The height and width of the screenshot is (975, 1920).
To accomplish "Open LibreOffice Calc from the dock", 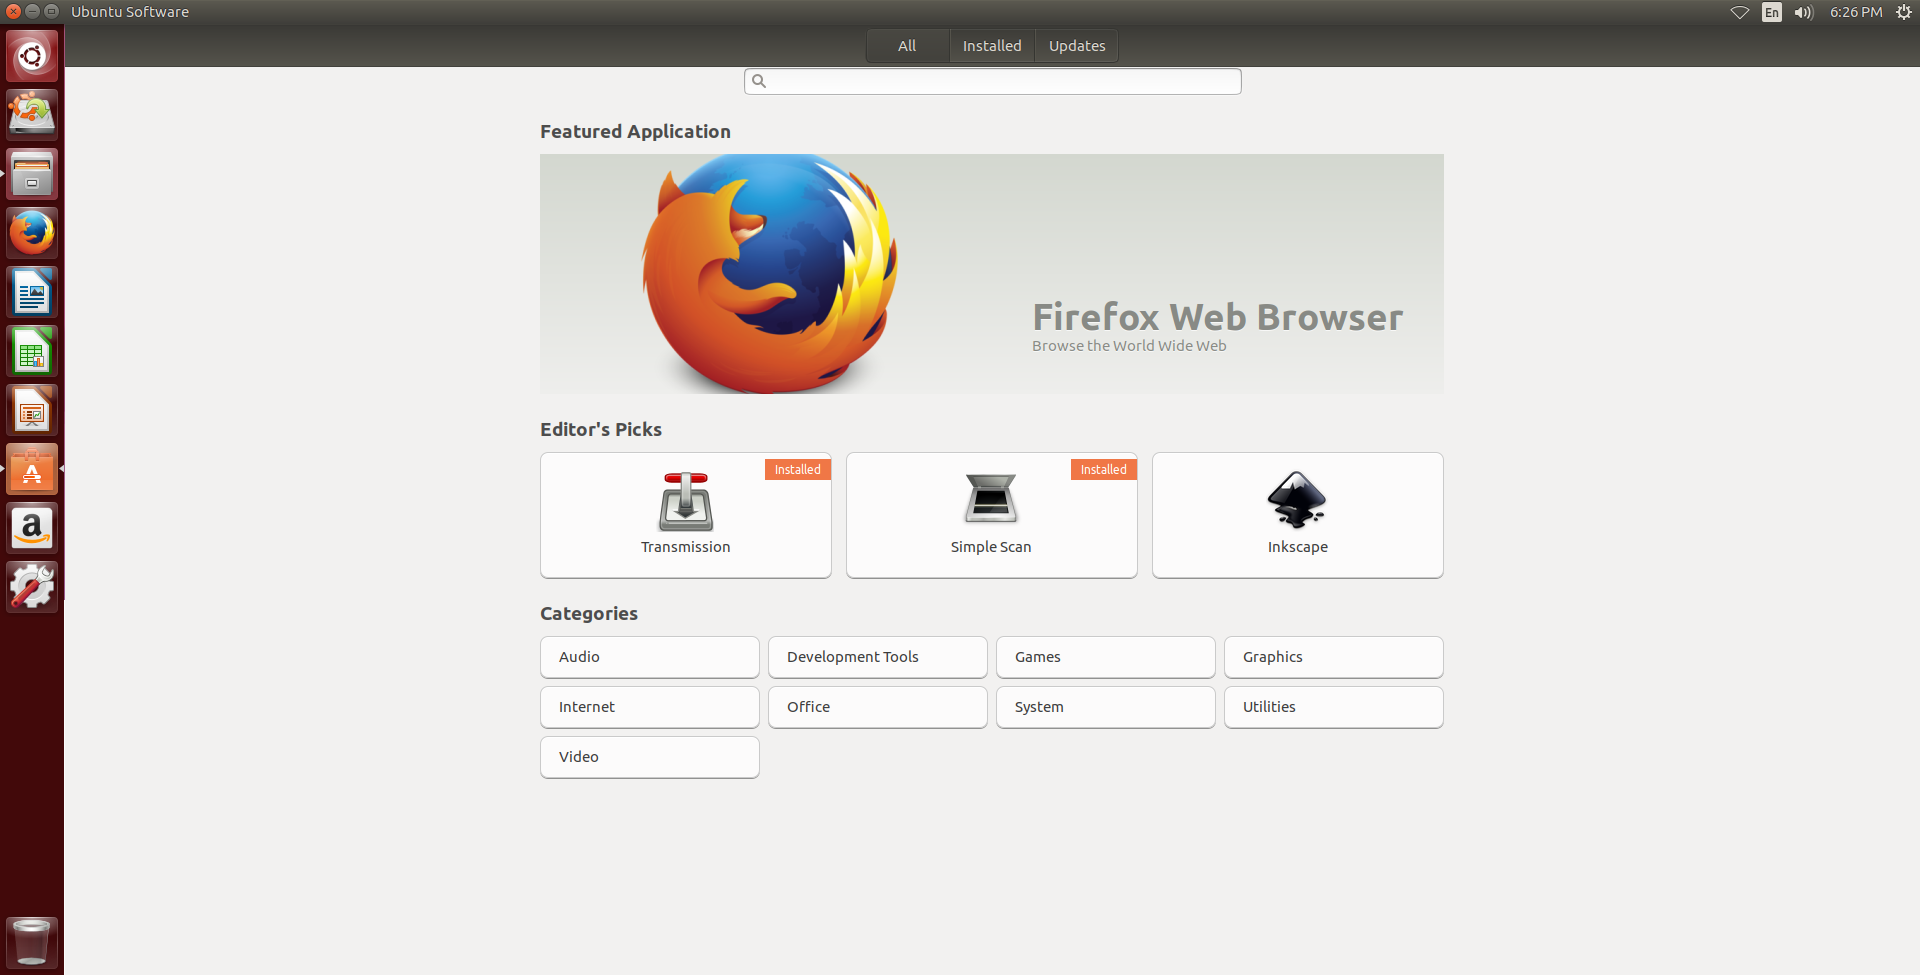I will pyautogui.click(x=32, y=351).
